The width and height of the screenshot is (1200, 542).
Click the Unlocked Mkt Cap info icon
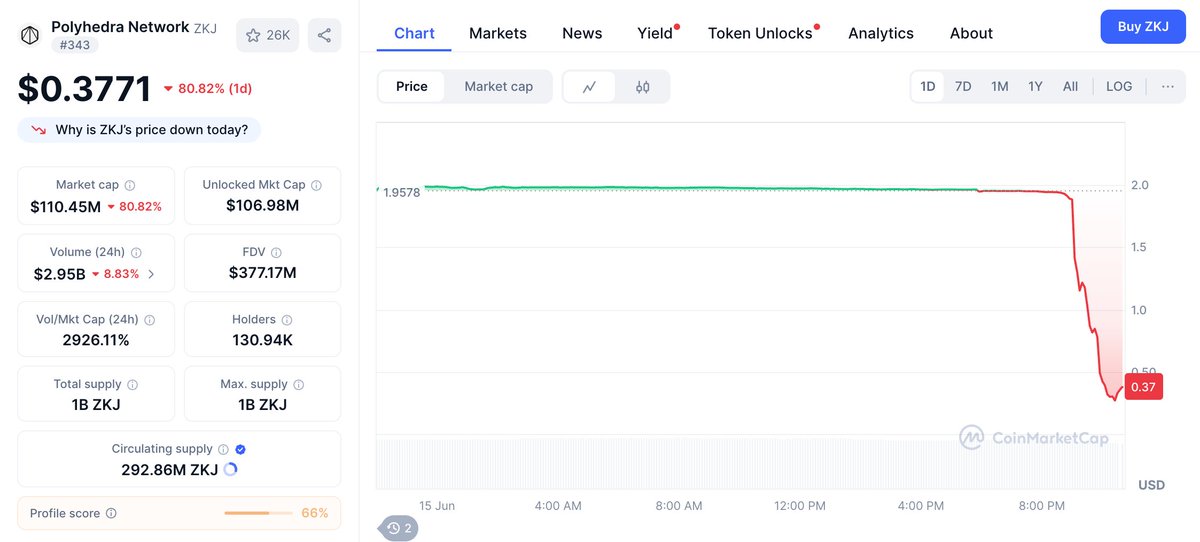[316, 185]
